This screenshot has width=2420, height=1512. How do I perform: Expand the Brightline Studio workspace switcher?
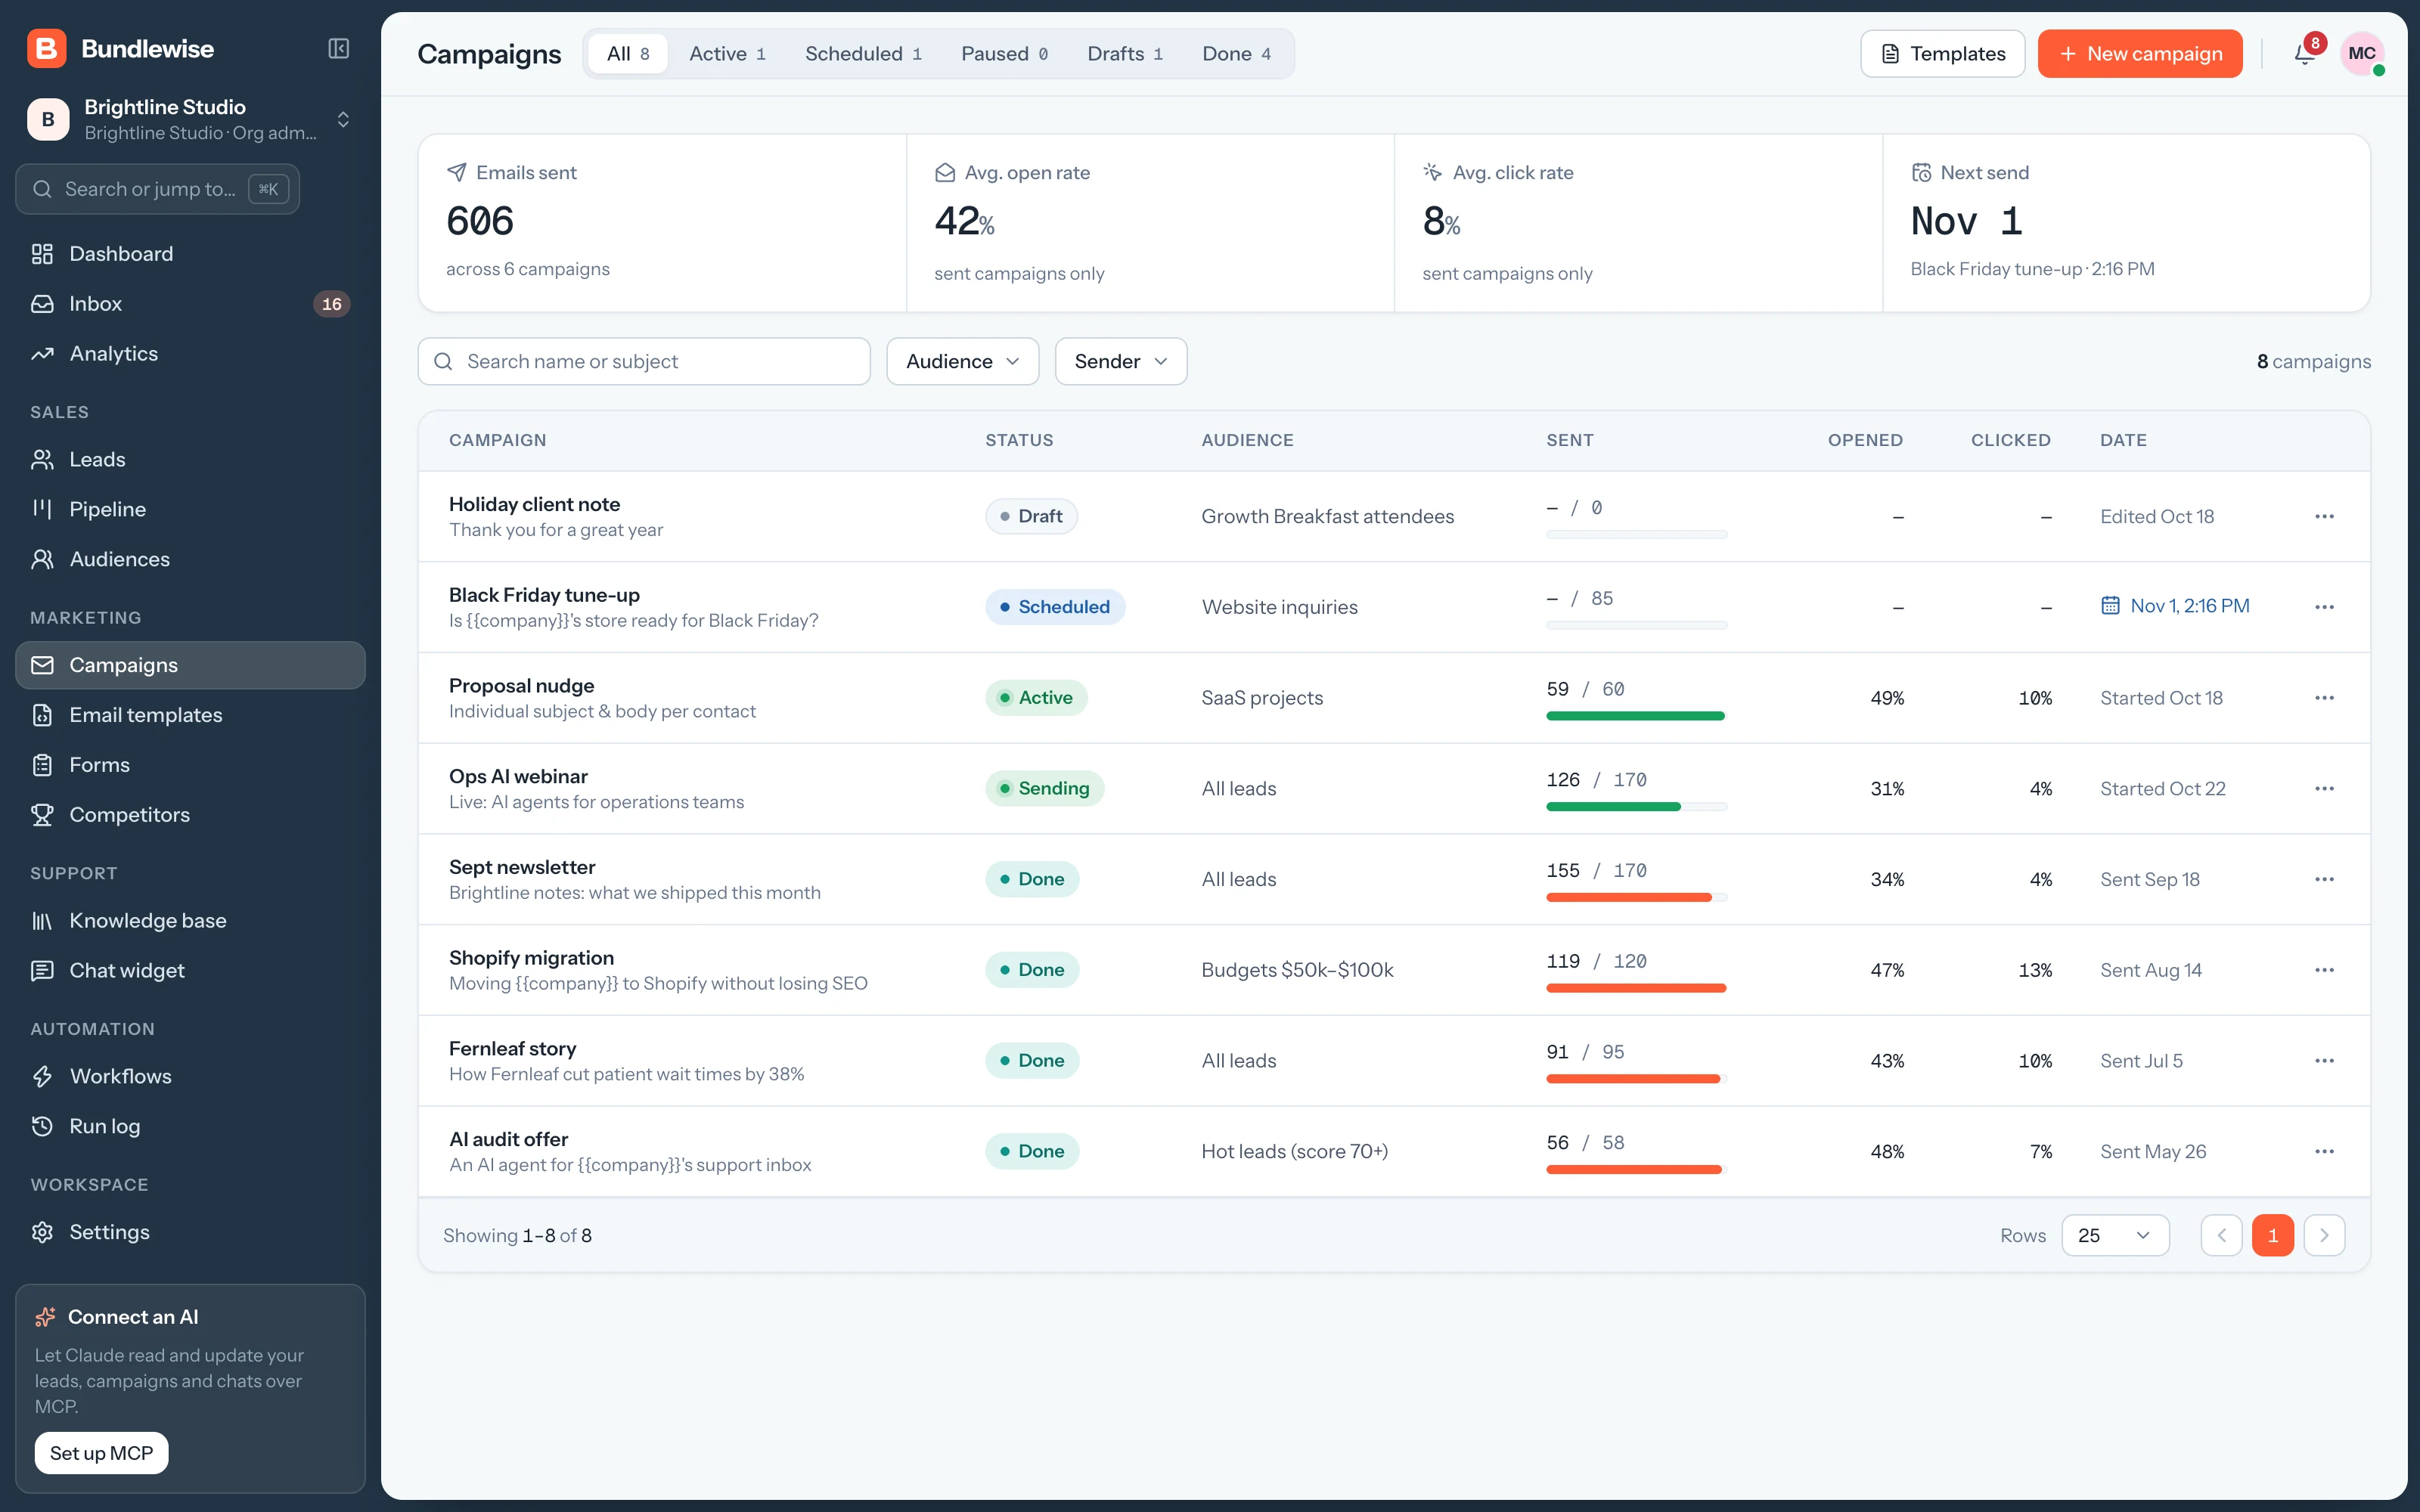(190, 120)
